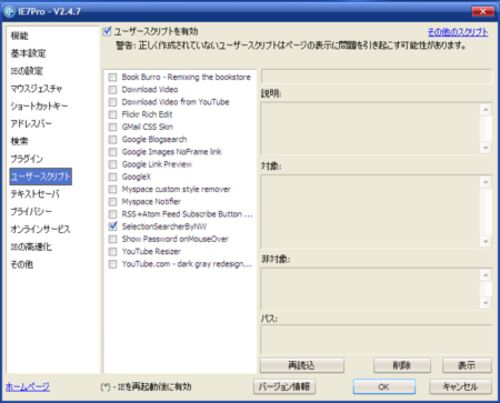Open the 基本設定 settings page

(x=28, y=53)
